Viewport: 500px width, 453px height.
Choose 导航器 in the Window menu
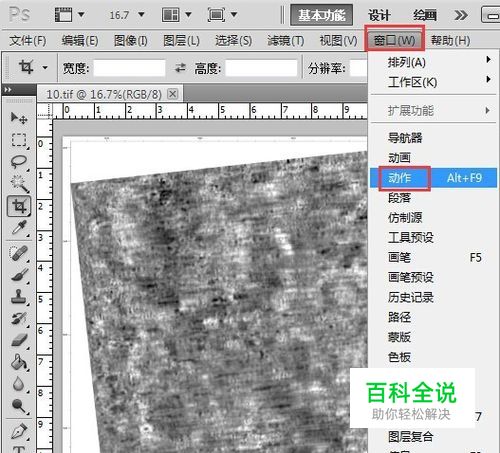coord(433,138)
